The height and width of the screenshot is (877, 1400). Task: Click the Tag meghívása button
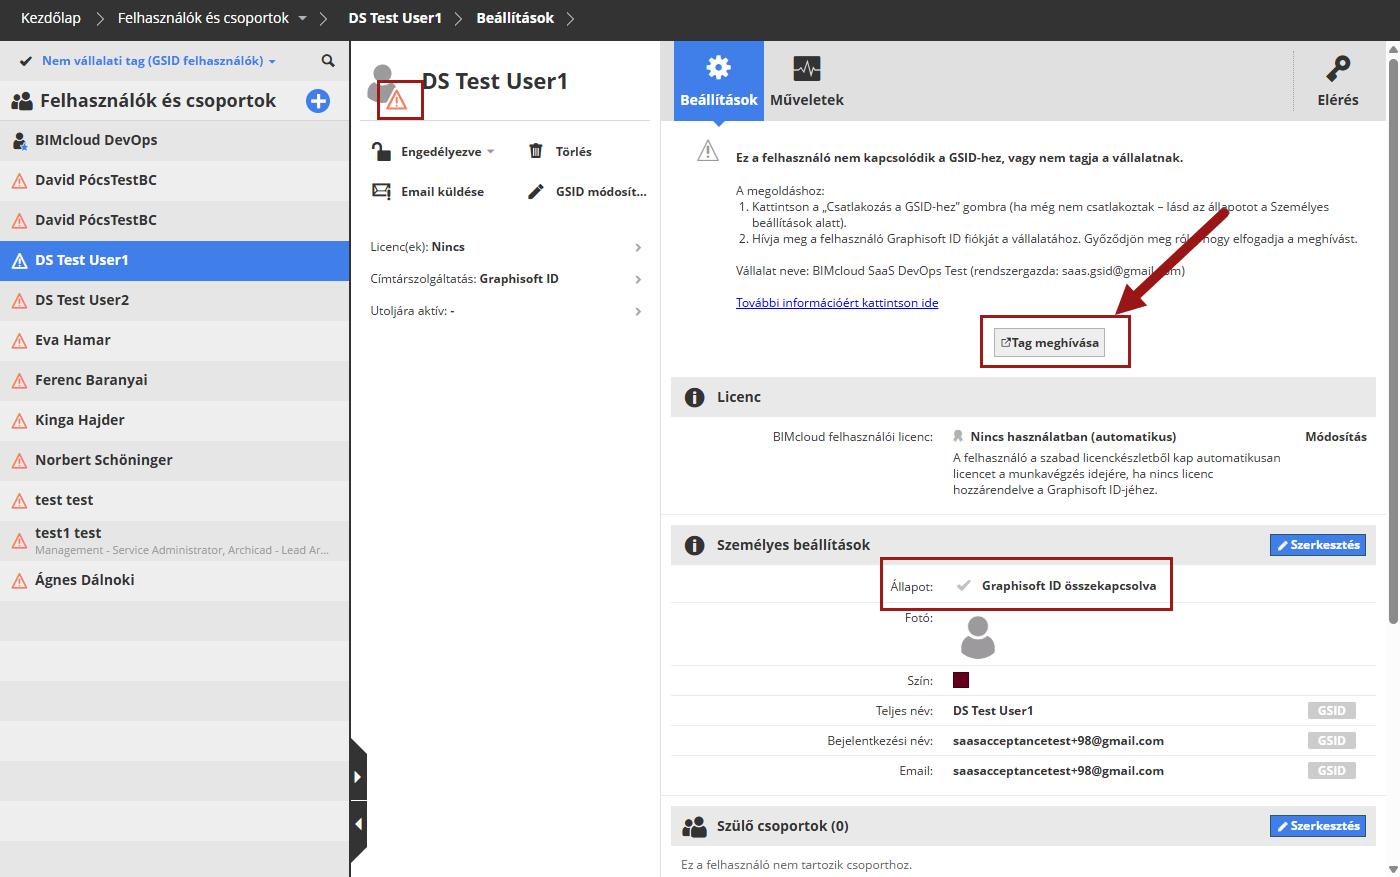click(x=1049, y=342)
